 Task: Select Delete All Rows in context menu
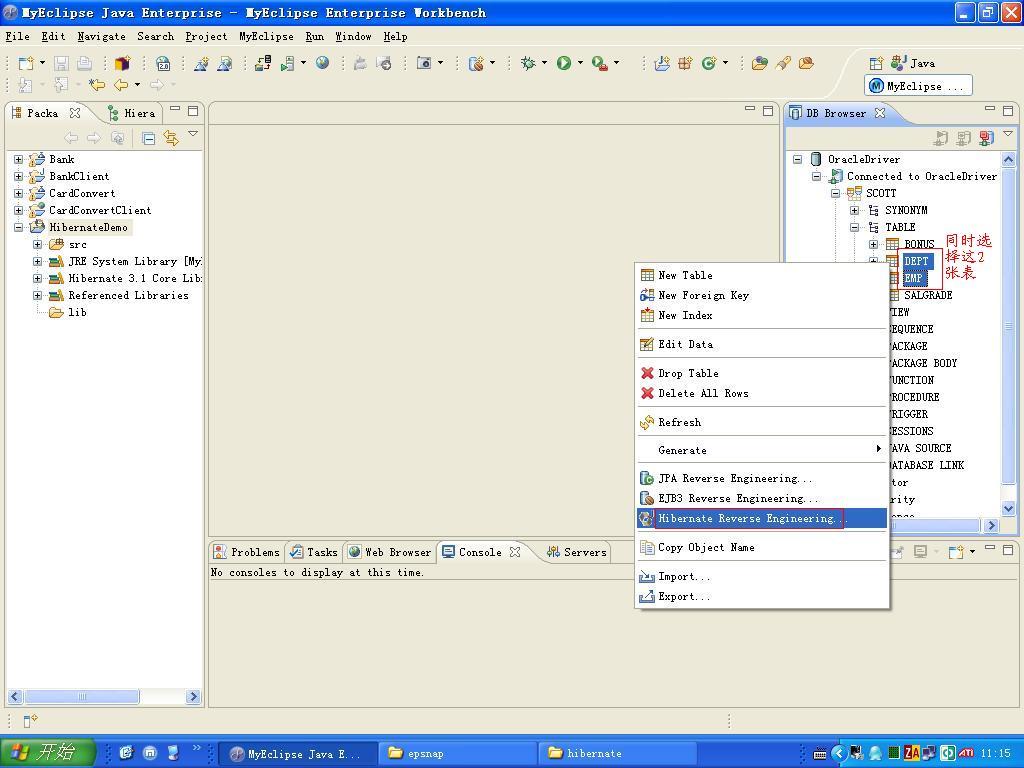pyautogui.click(x=761, y=393)
